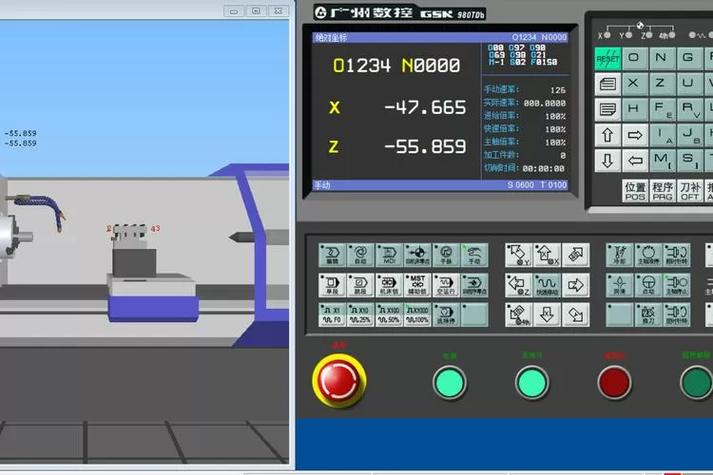Hit the red emergency stop button
The height and width of the screenshot is (475, 713).
tap(339, 381)
